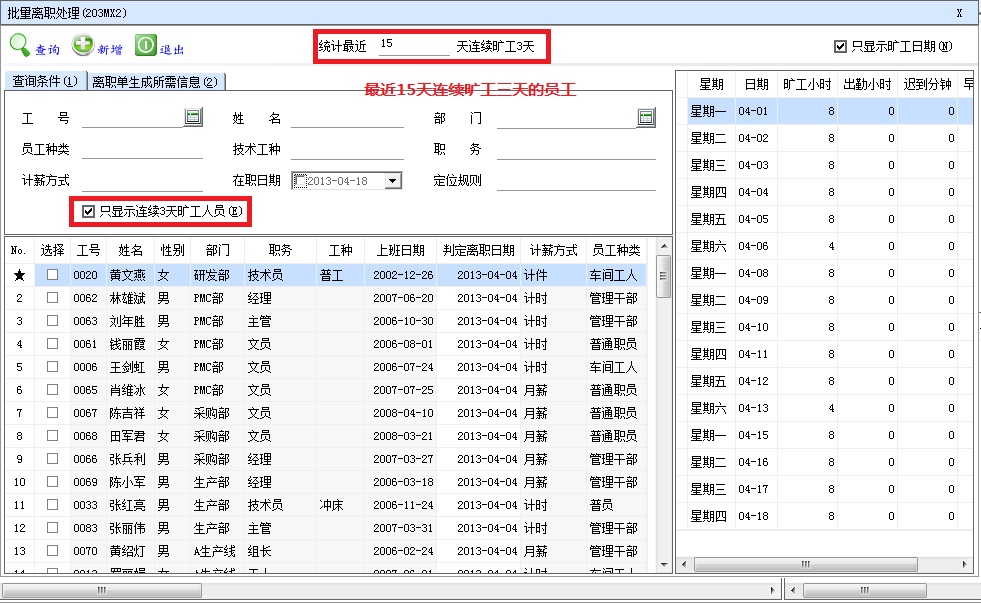Image resolution: width=981 pixels, height=604 pixels.
Task: Switch to 离职单生成所需信息 tab
Action: tap(154, 82)
